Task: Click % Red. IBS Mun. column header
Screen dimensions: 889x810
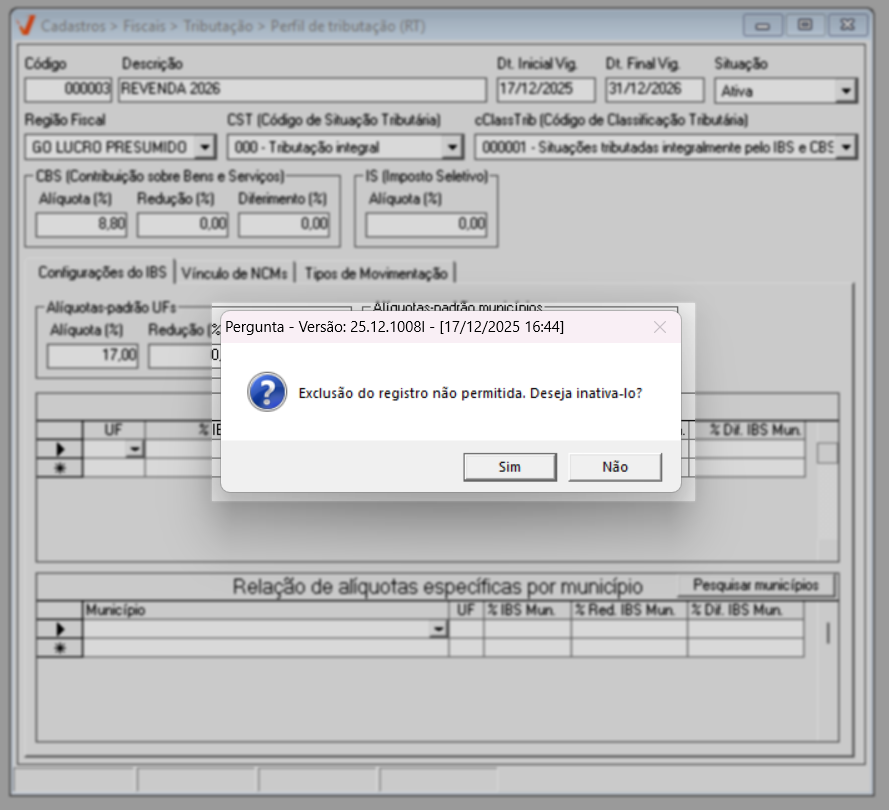Action: click(629, 610)
